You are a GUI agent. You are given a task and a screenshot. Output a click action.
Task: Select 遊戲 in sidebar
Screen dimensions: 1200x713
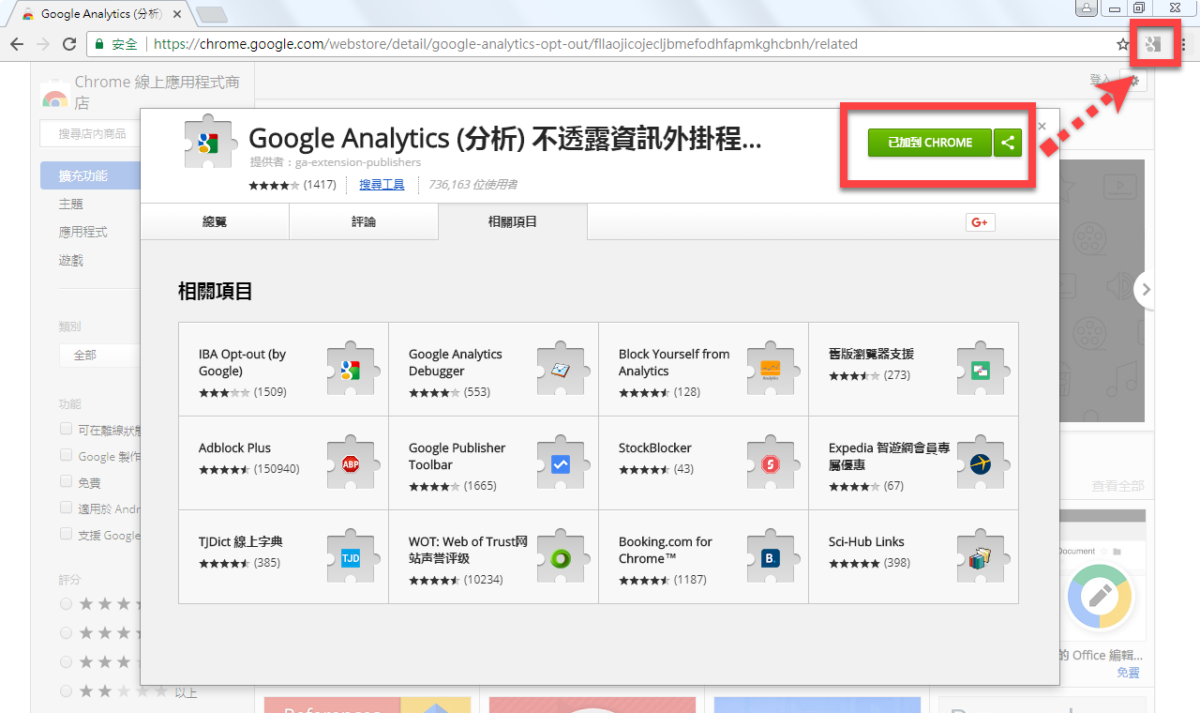pyautogui.click(x=71, y=261)
